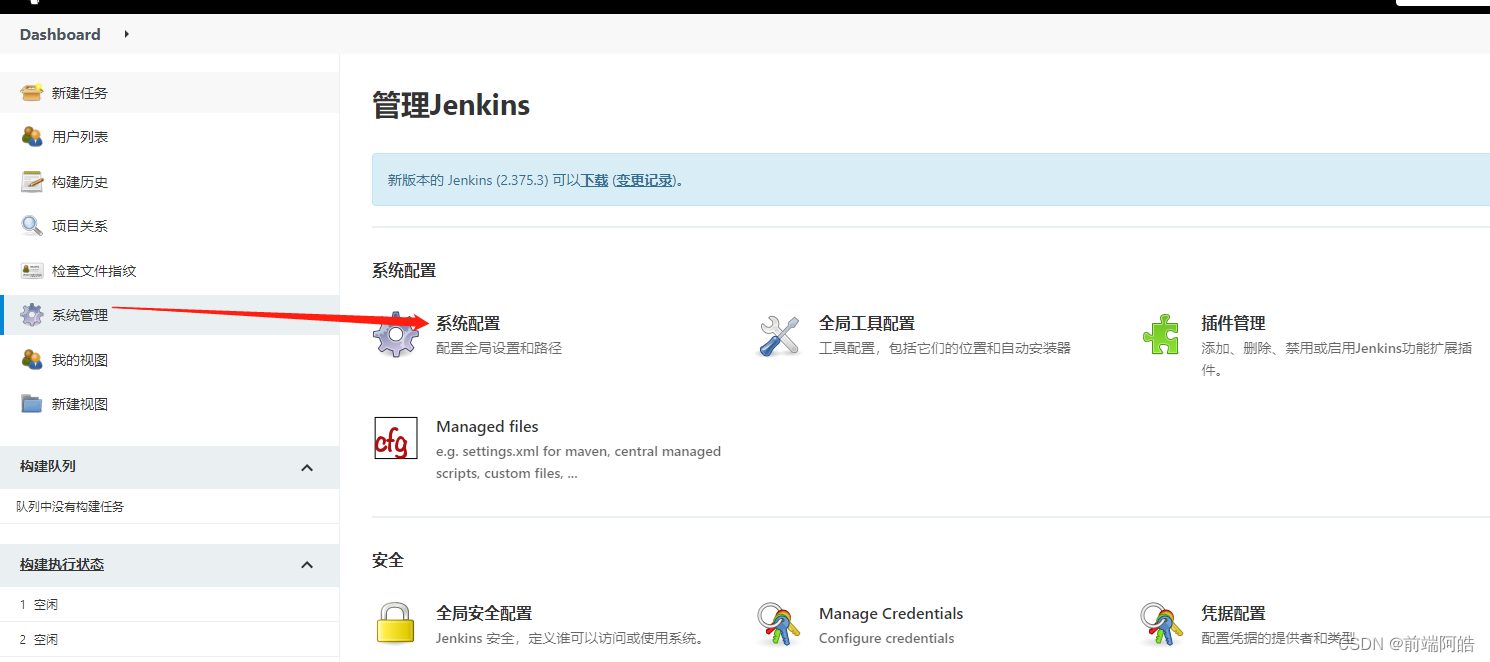Click the 安全 section heading
Viewport: 1490px width, 662px height.
pos(388,560)
